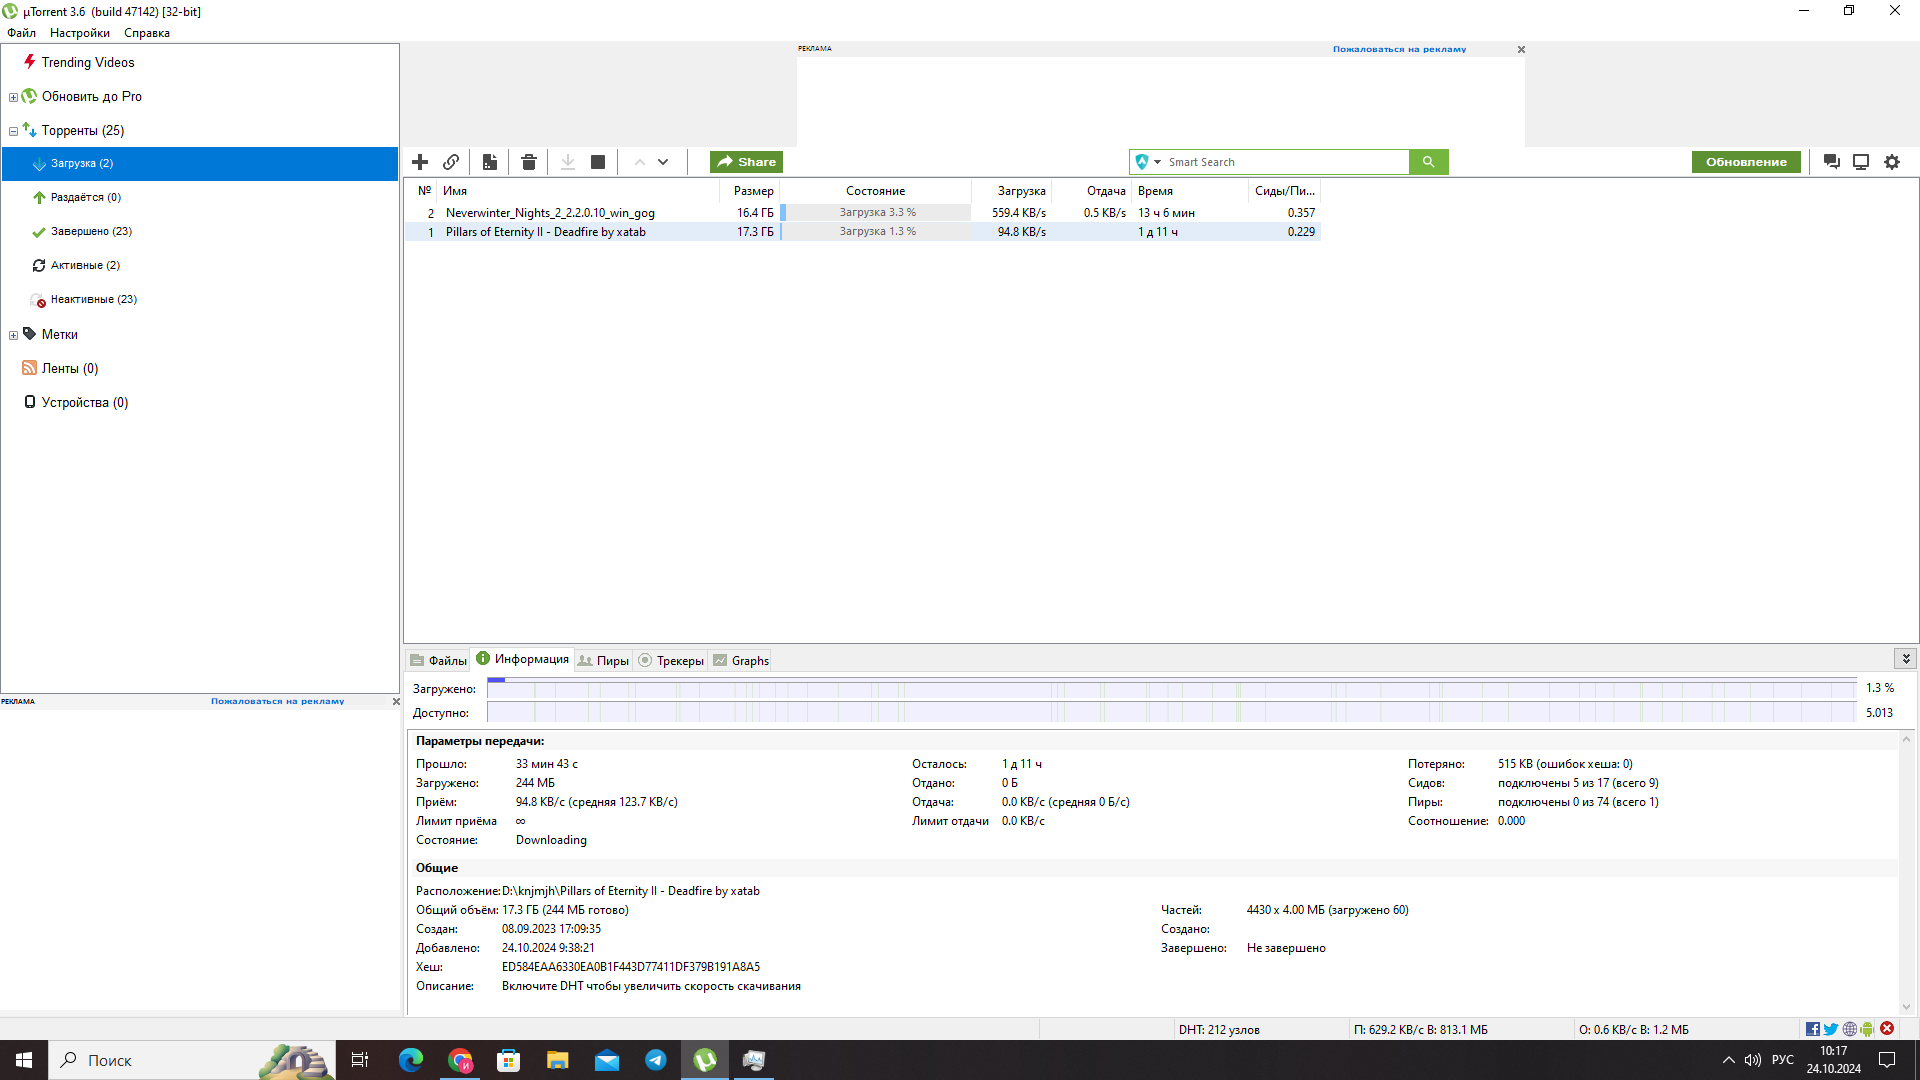
Task: Switch to the Пиры tab
Action: click(603, 660)
